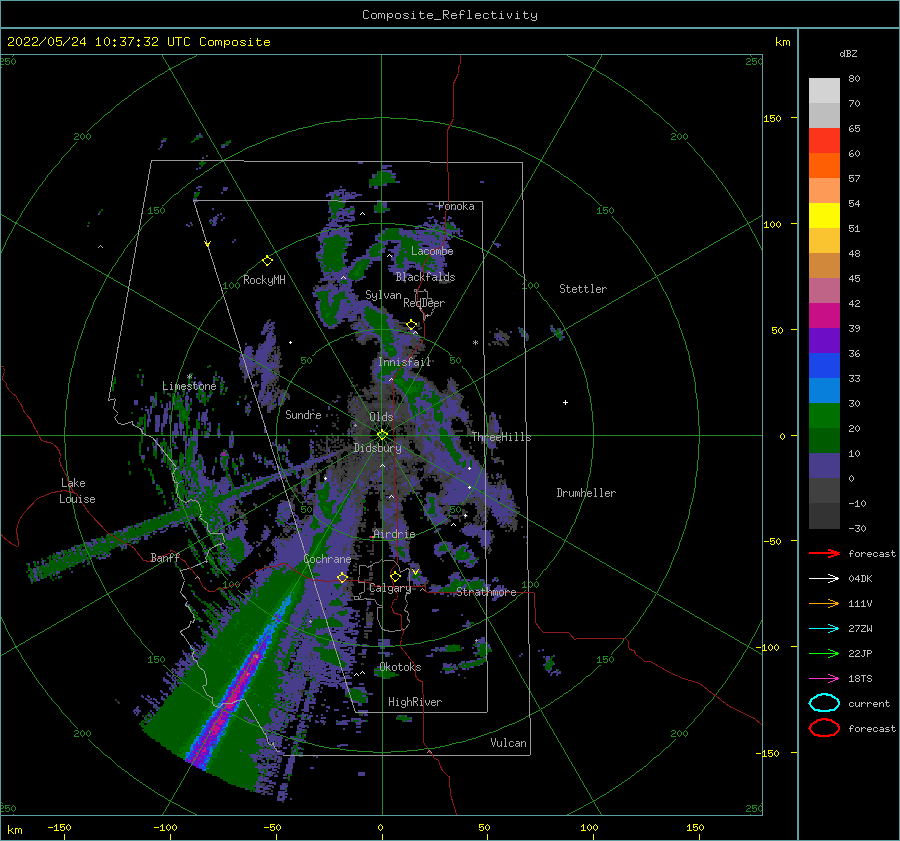Click the yellow diamond marker above Calgary
This screenshot has height=841, width=900.
395,576
